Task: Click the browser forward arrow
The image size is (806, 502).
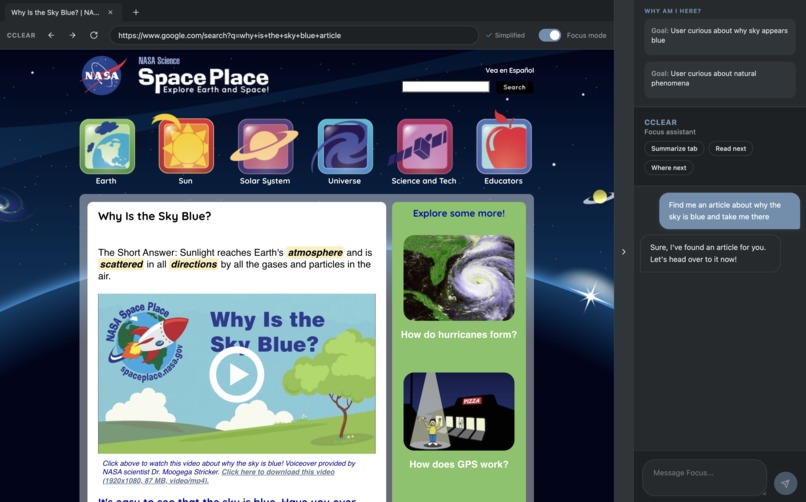Action: [72, 35]
